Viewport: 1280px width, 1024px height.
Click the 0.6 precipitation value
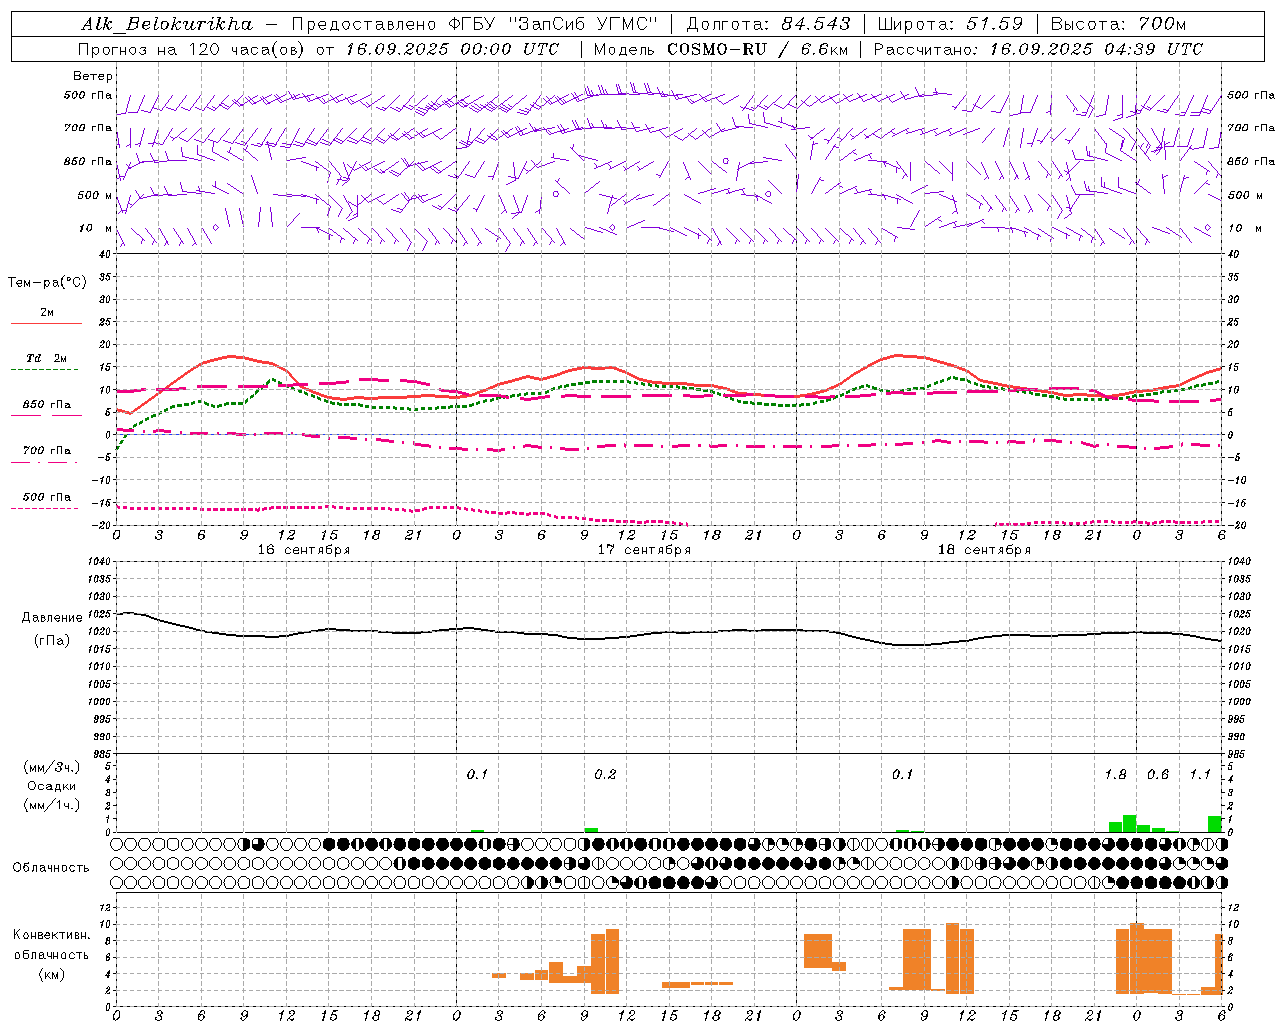[x=1158, y=775]
